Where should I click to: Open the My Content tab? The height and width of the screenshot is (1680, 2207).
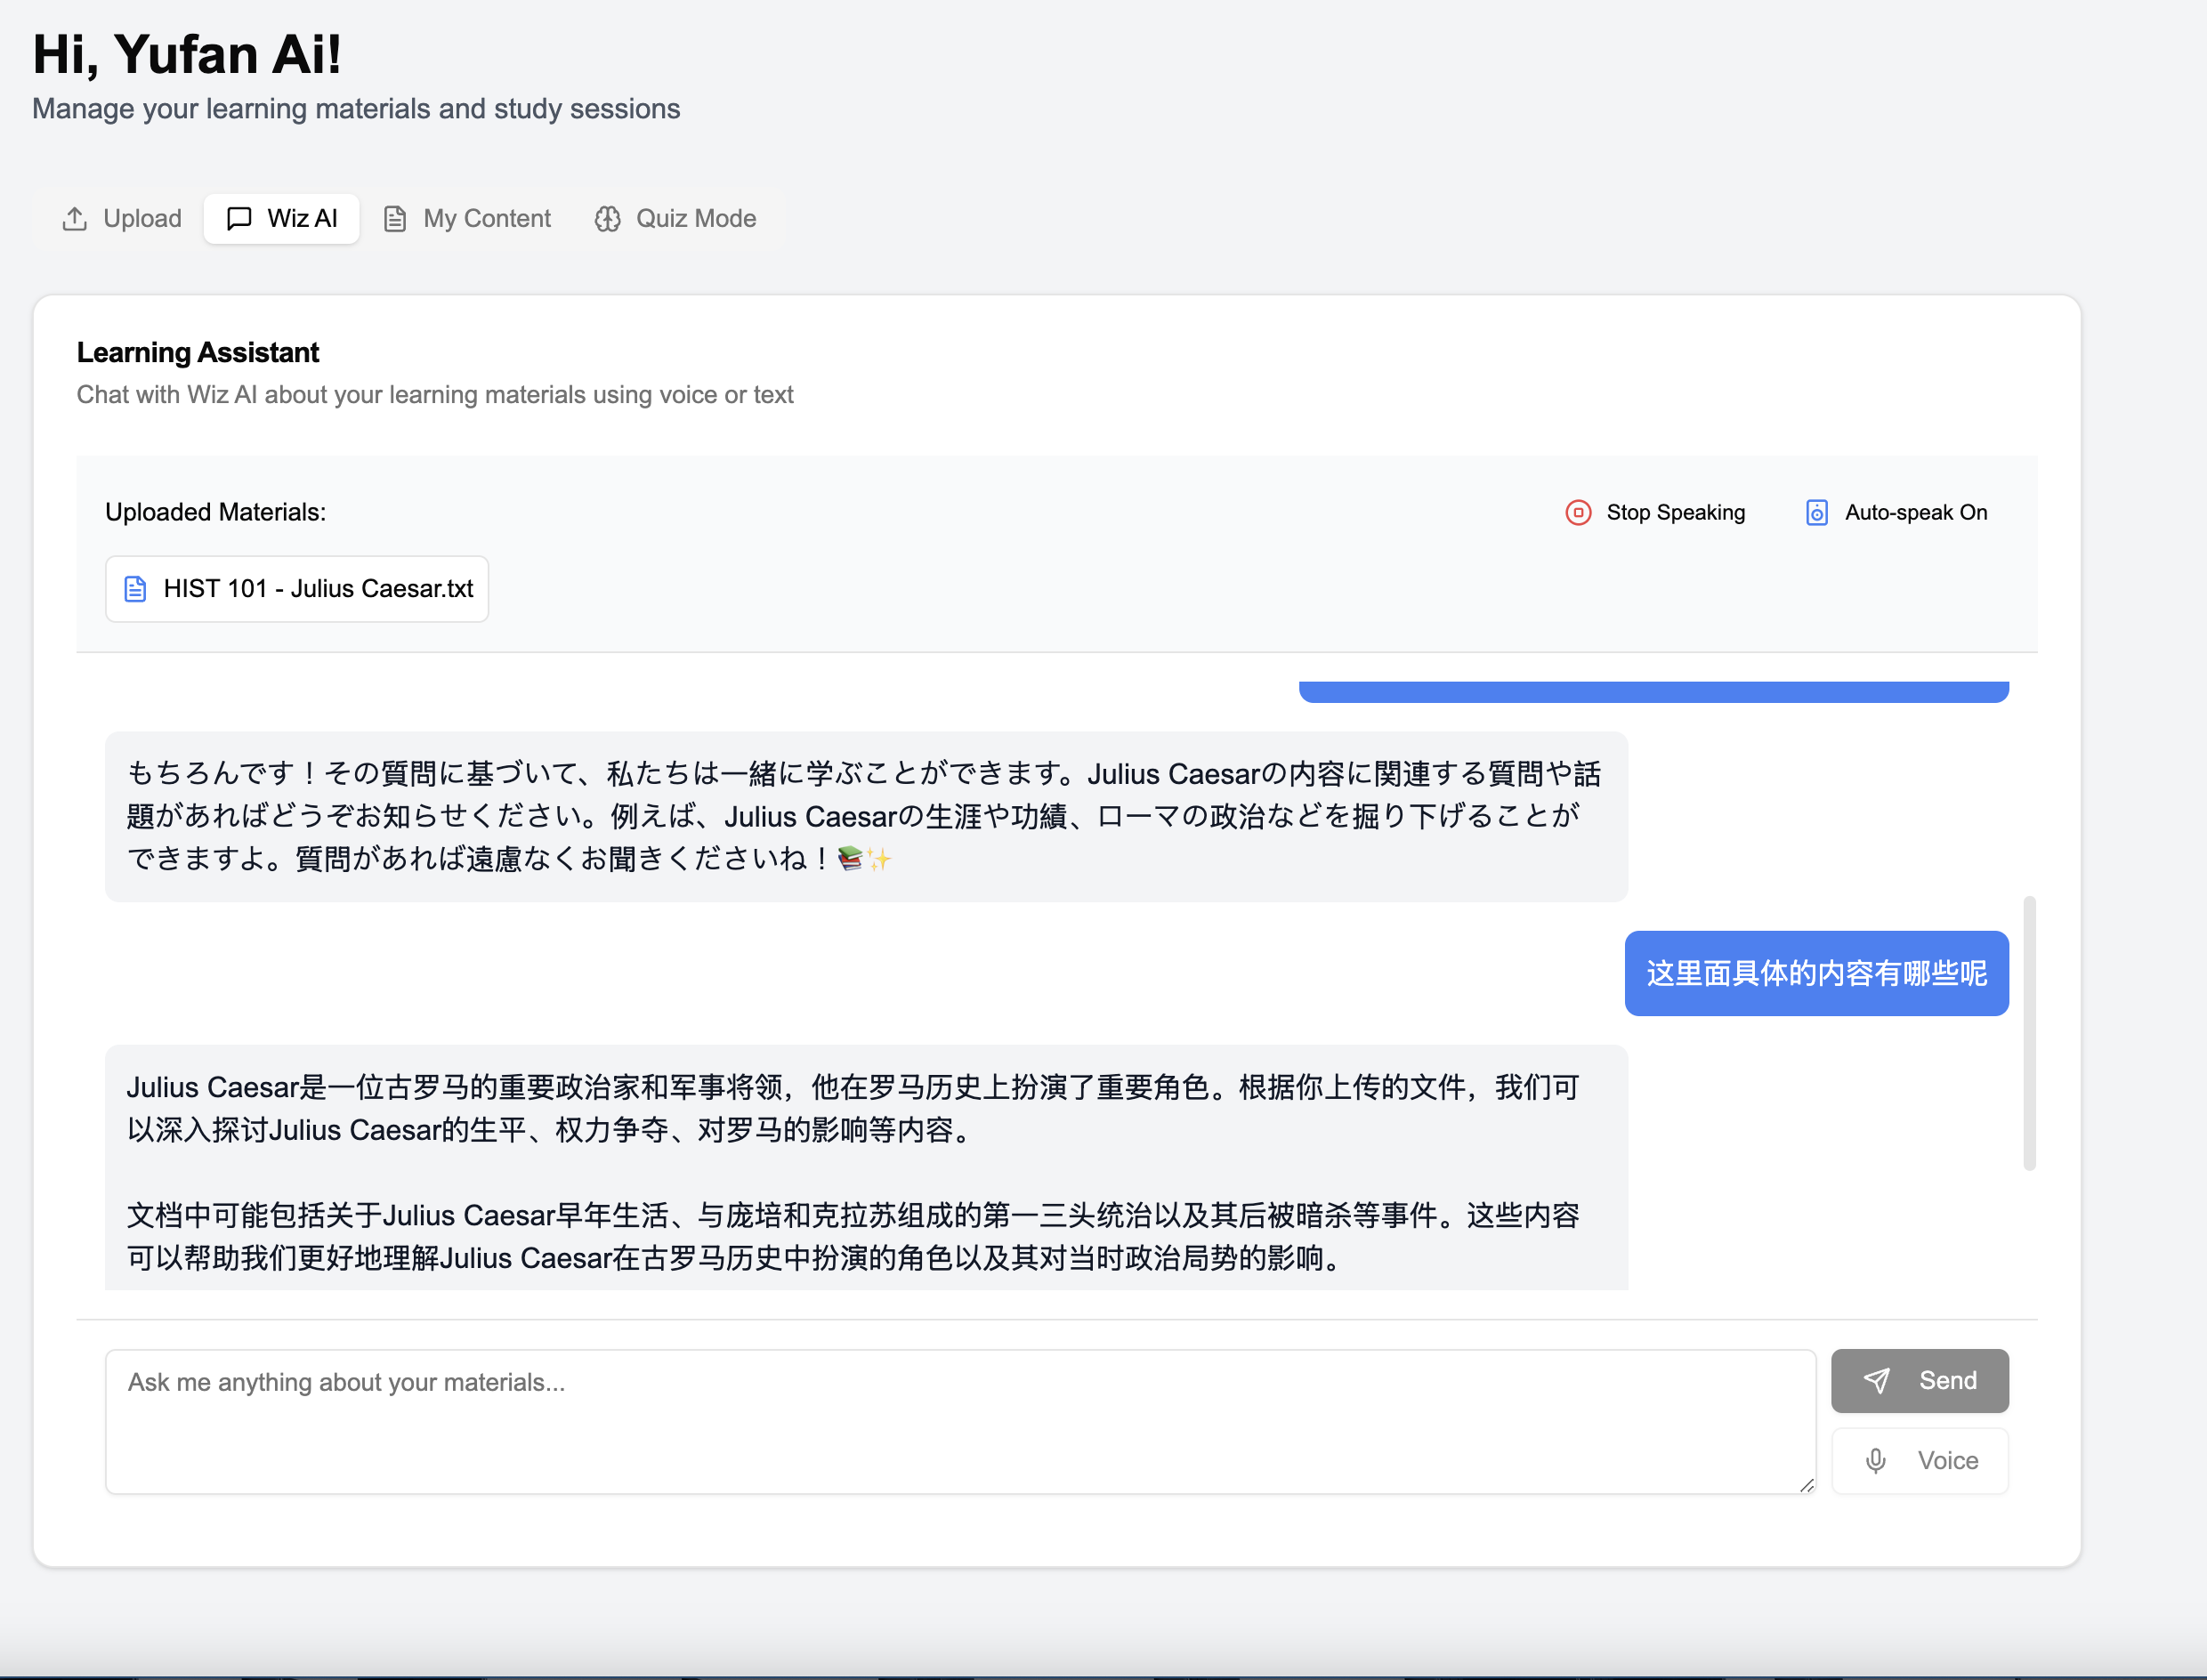point(486,218)
